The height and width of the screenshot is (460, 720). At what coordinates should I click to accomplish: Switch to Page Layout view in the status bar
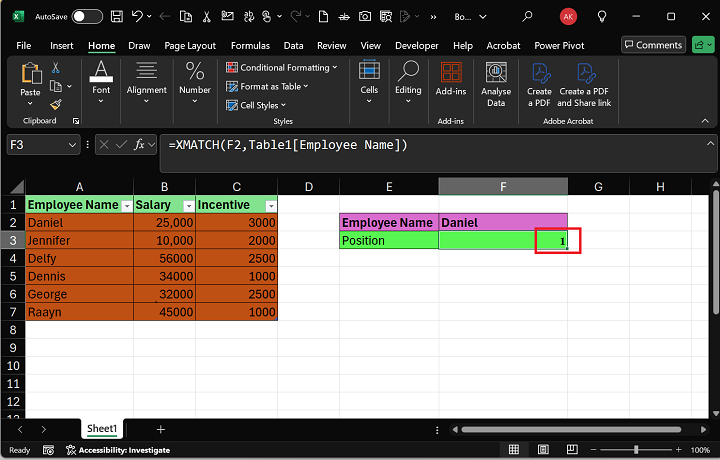coord(543,449)
